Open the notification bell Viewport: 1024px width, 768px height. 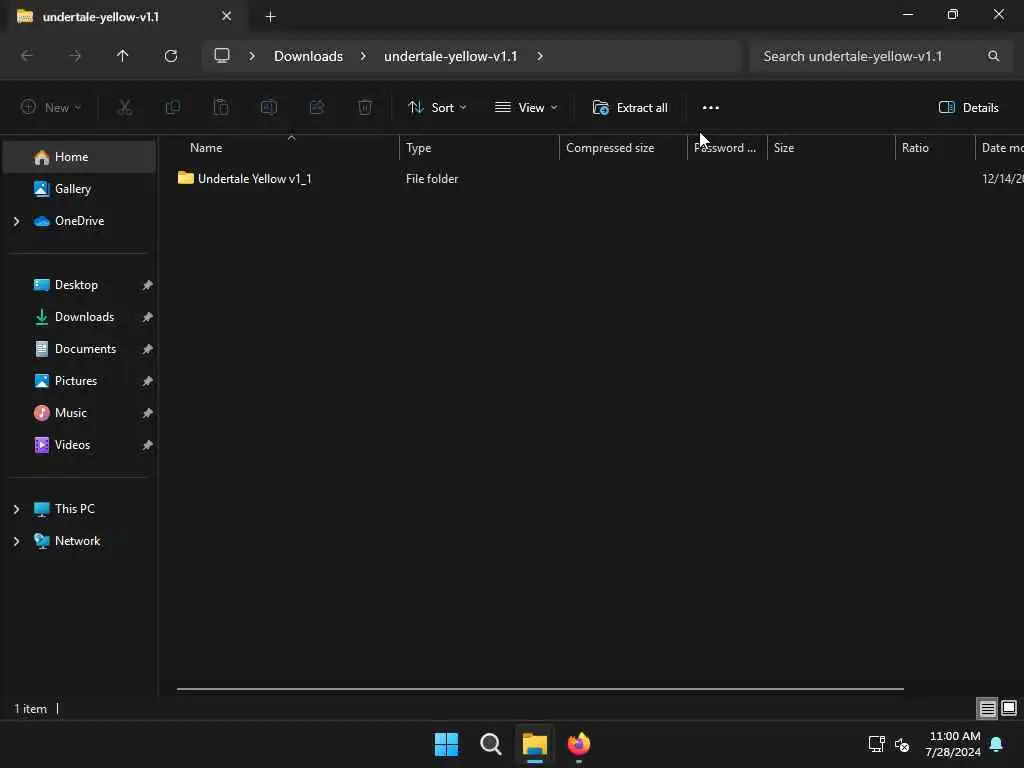(x=997, y=744)
